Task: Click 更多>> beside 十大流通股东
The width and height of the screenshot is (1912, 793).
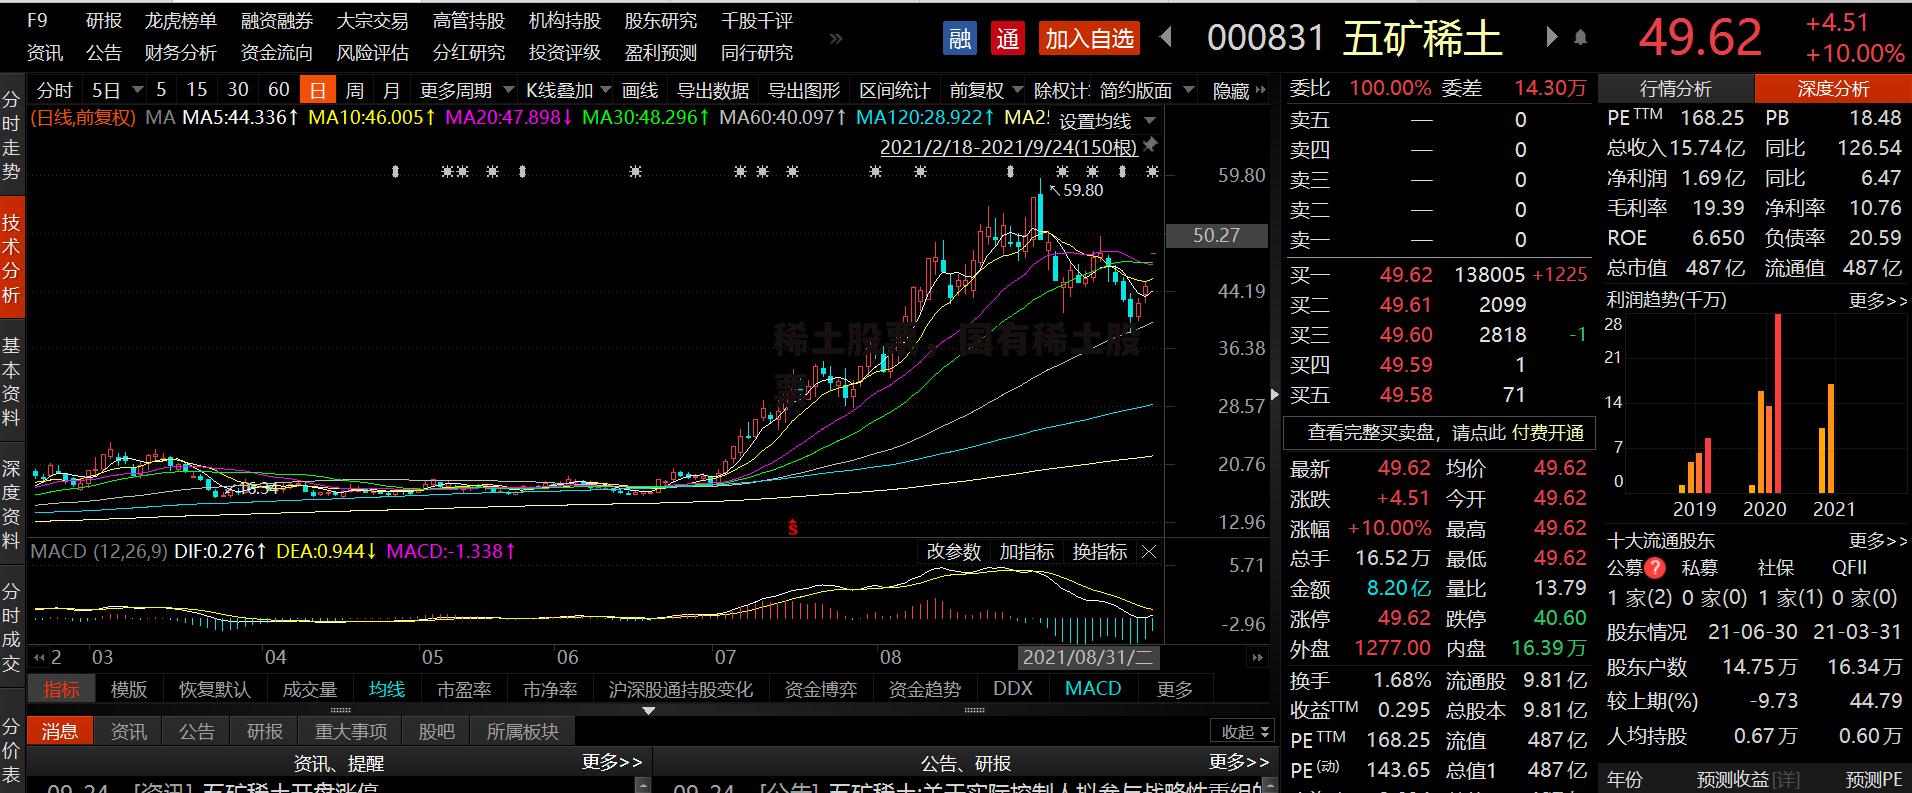Action: [1878, 541]
